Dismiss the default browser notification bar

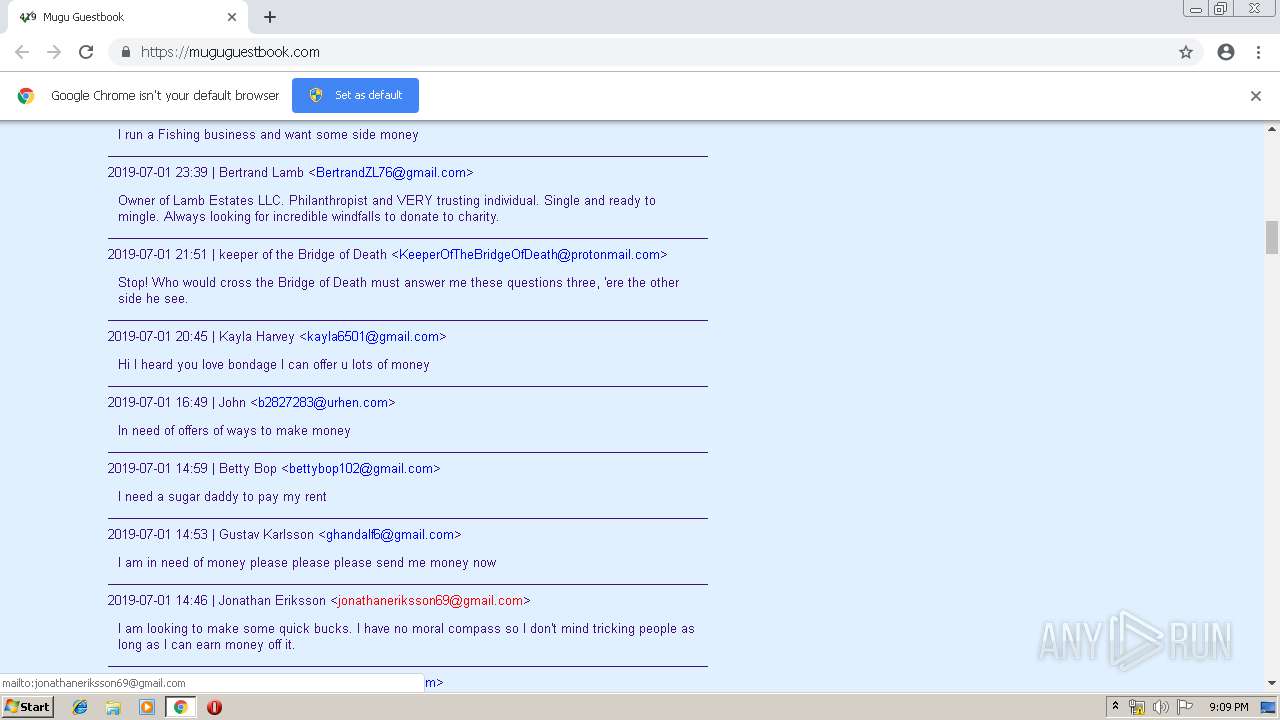pyautogui.click(x=1256, y=96)
